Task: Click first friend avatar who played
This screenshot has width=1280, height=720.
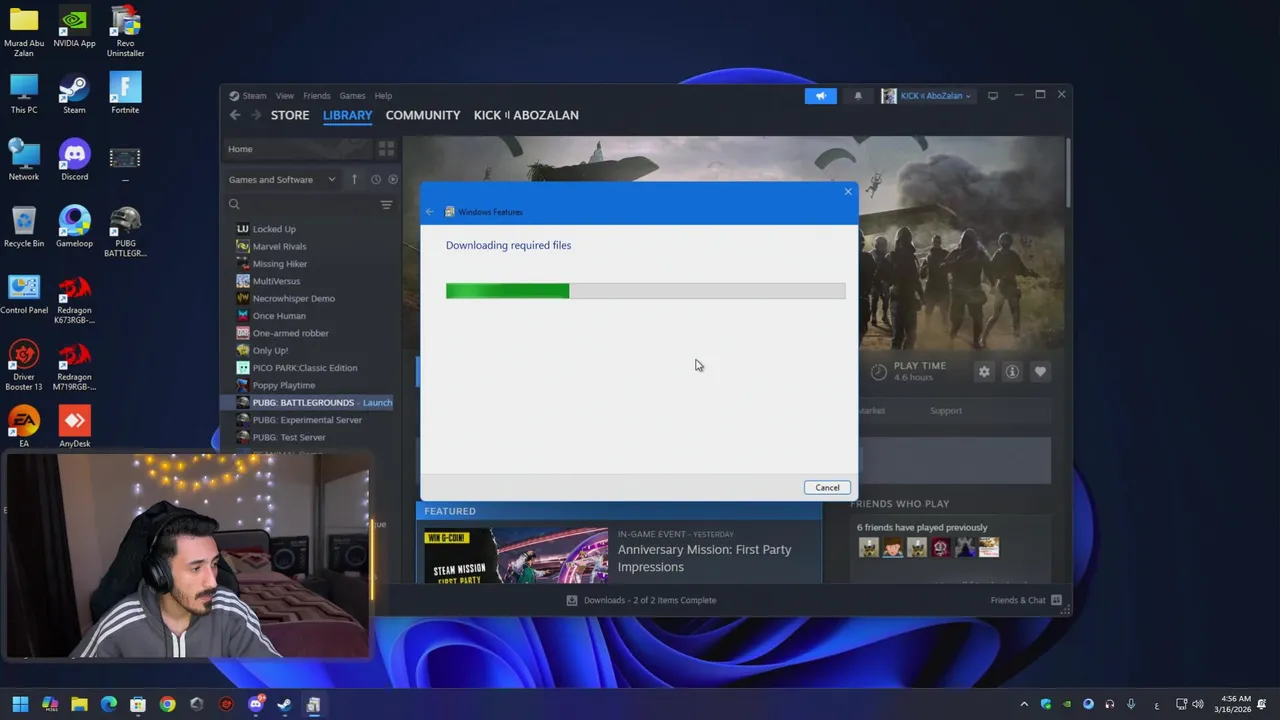Action: [x=868, y=547]
